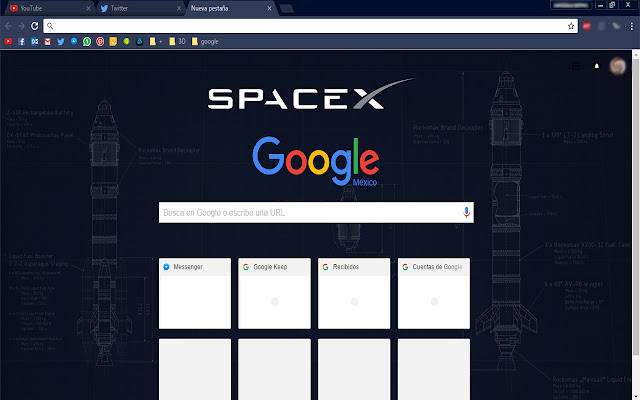Open the Messenger bookmark in bookmarks bar

point(74,41)
